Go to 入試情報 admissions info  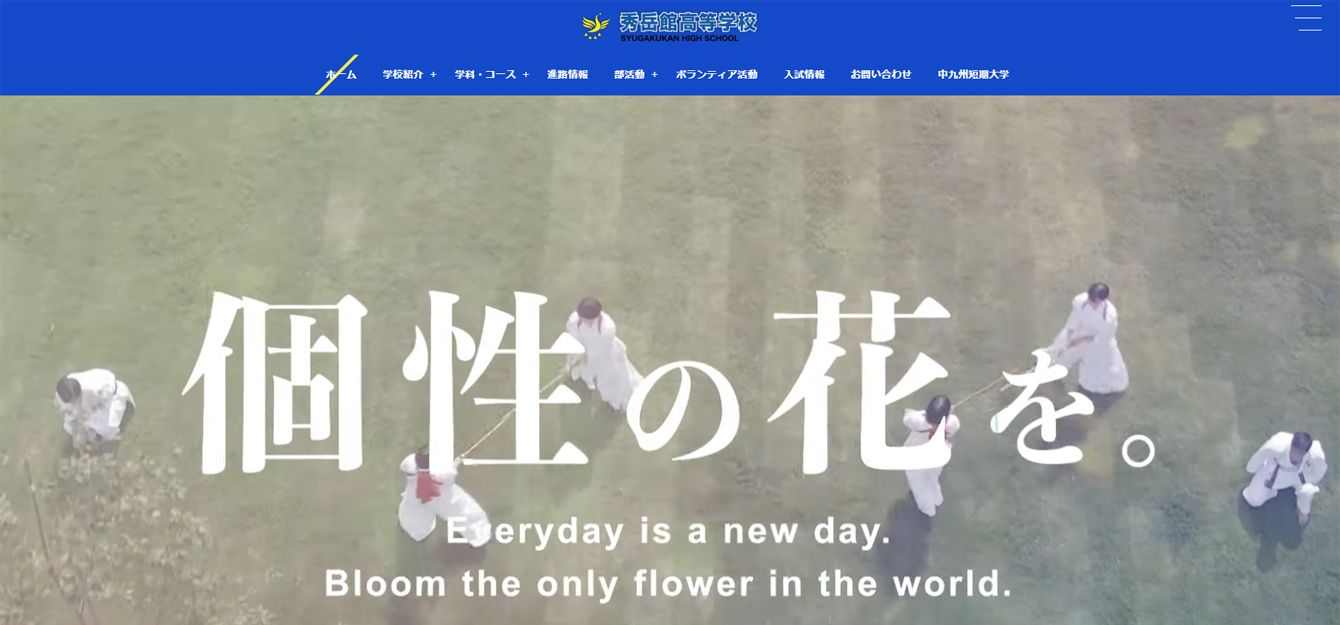804,75
